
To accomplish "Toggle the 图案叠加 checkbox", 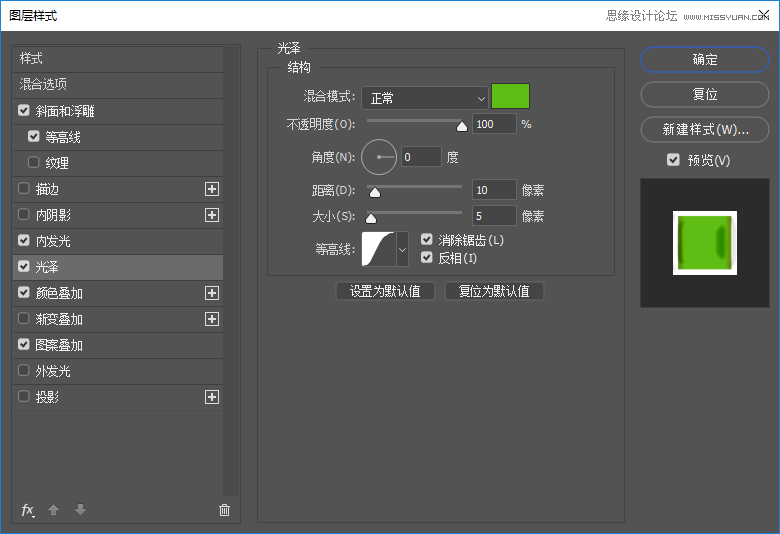I will click(23, 344).
